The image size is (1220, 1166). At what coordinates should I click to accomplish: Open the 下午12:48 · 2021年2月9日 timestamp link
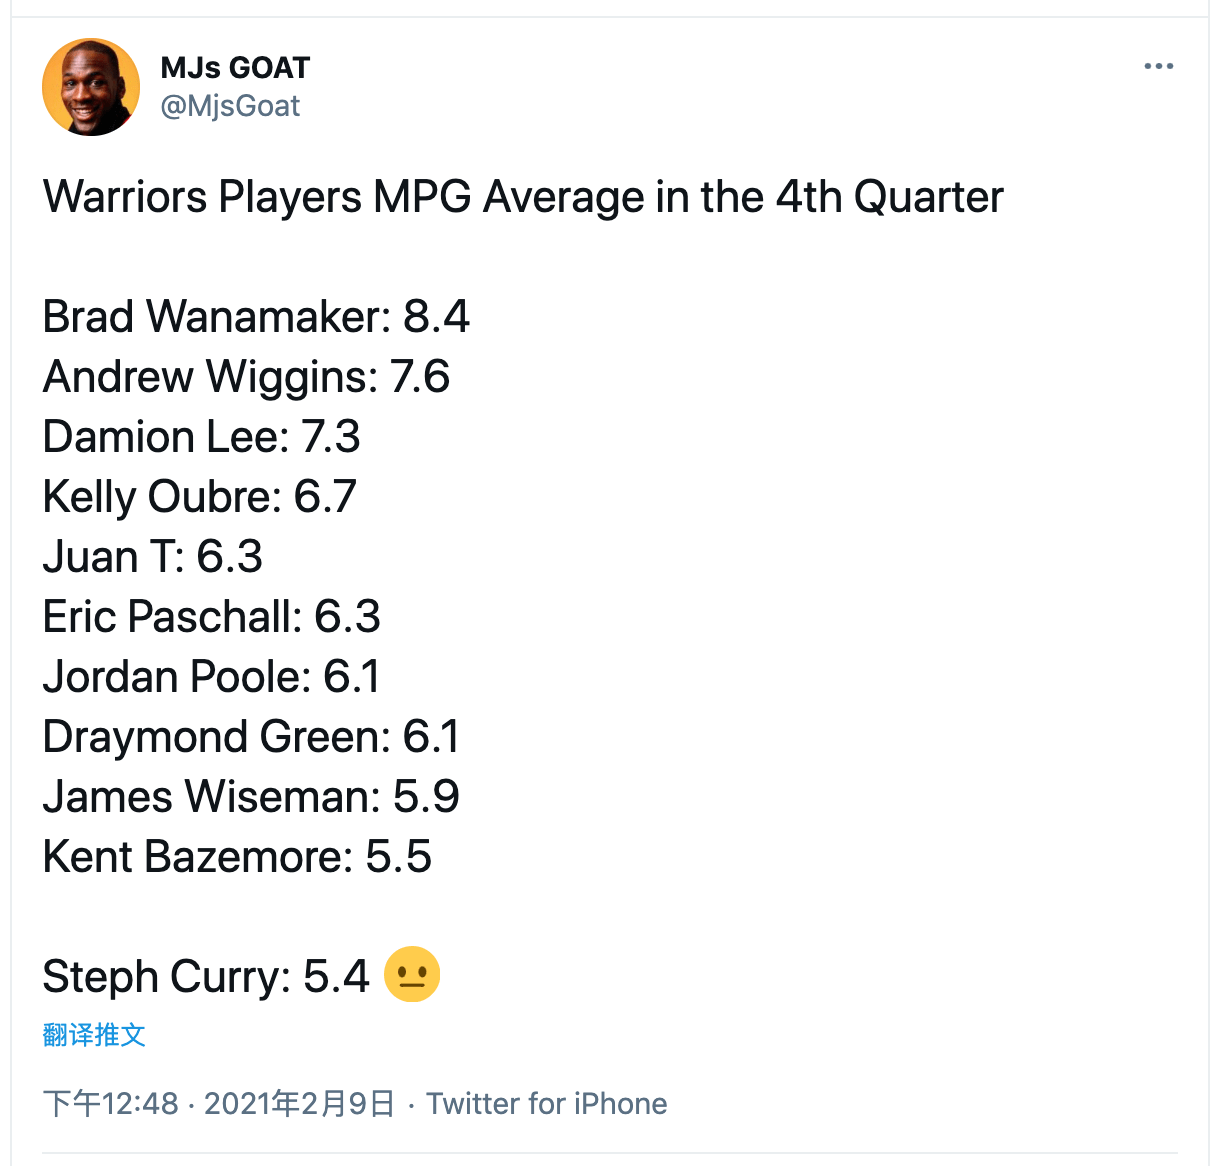(219, 1103)
